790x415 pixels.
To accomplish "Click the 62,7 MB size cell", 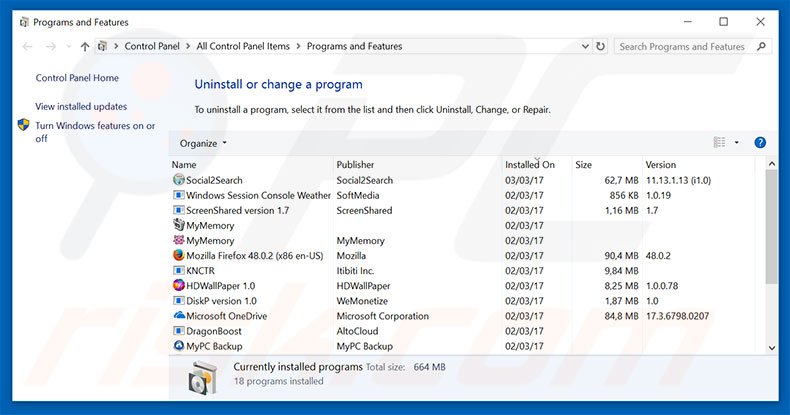I will pos(621,180).
